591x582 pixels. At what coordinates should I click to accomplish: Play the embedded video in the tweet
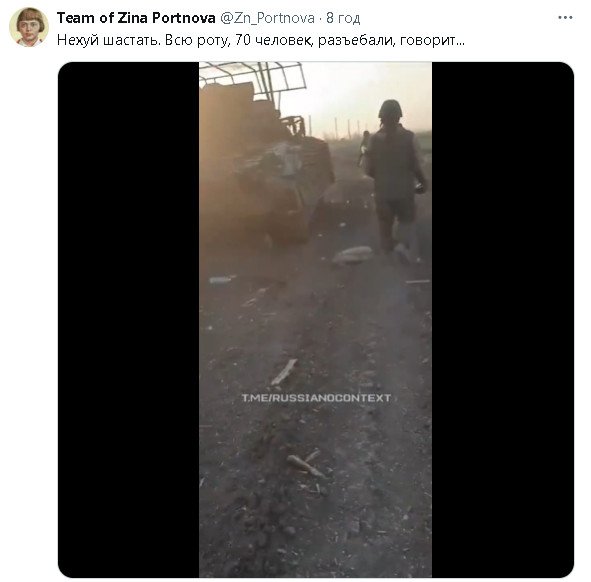click(x=315, y=320)
